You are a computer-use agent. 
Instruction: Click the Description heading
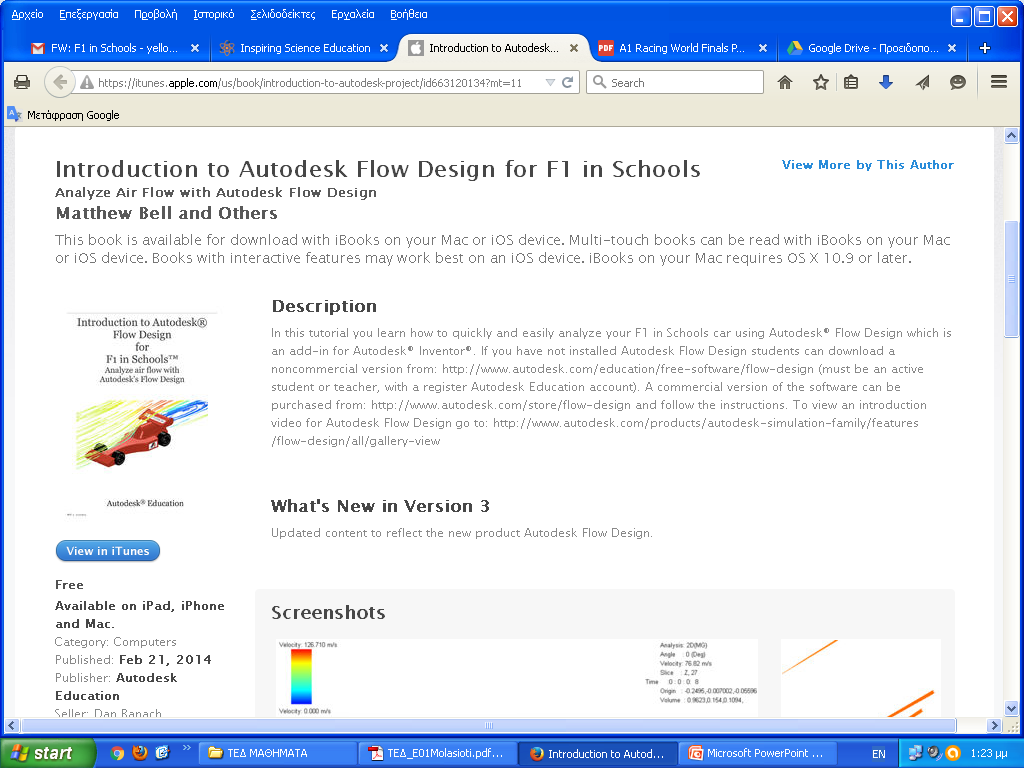(x=324, y=306)
